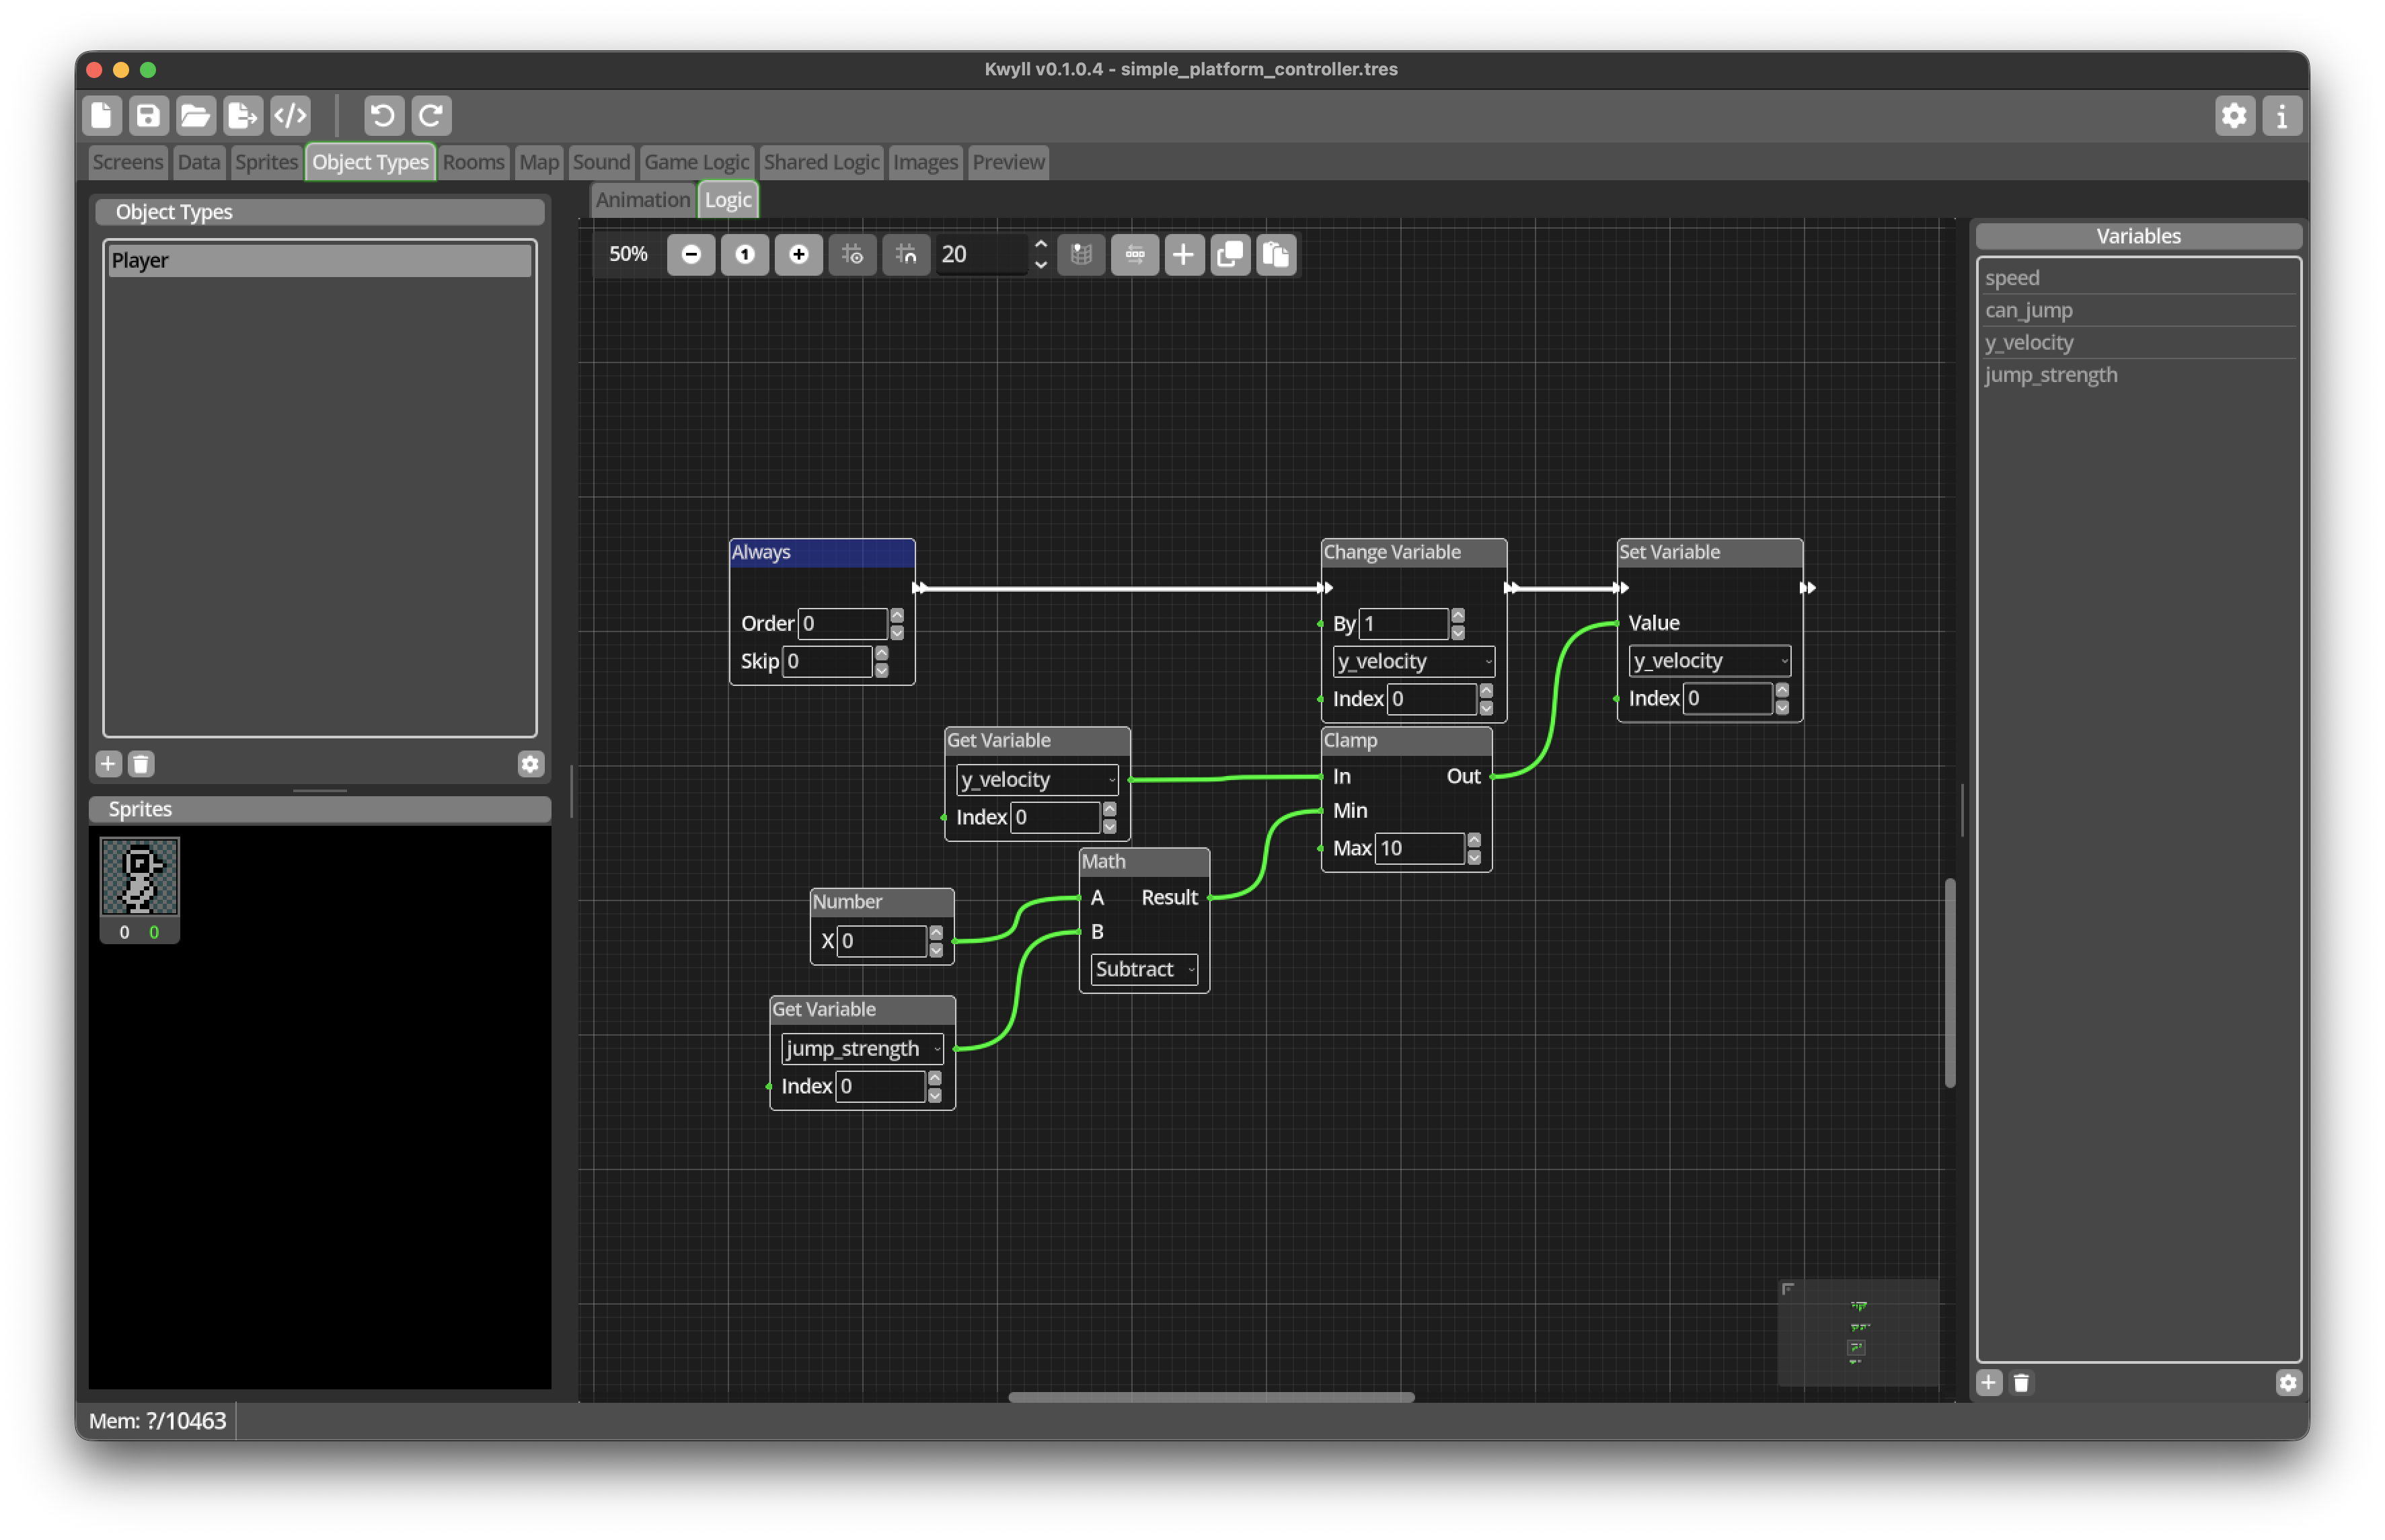Click the export code icon in top toolbar
2385x1540 pixels.
tap(290, 116)
